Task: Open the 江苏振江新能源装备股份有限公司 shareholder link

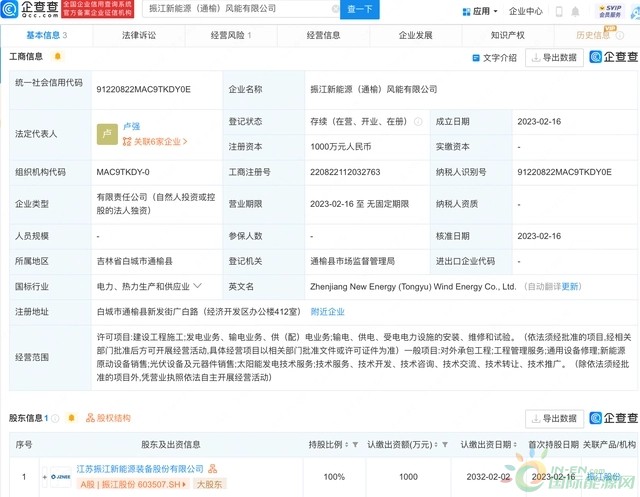Action: point(142,469)
